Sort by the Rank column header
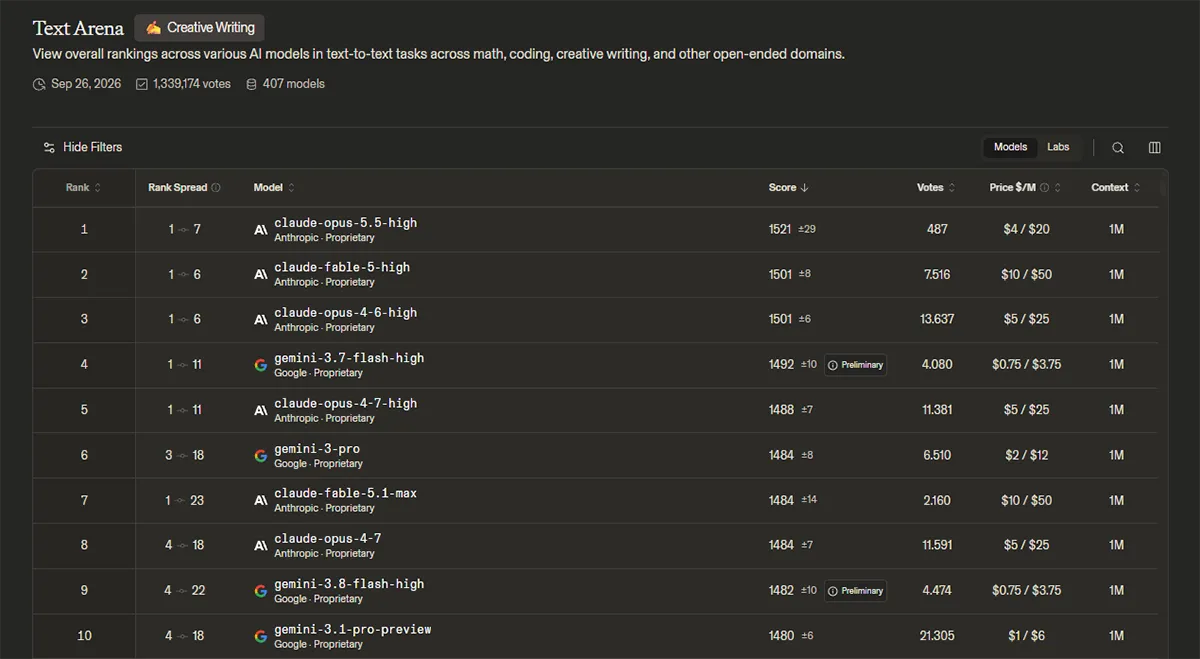This screenshot has height=659, width=1200. click(x=83, y=188)
